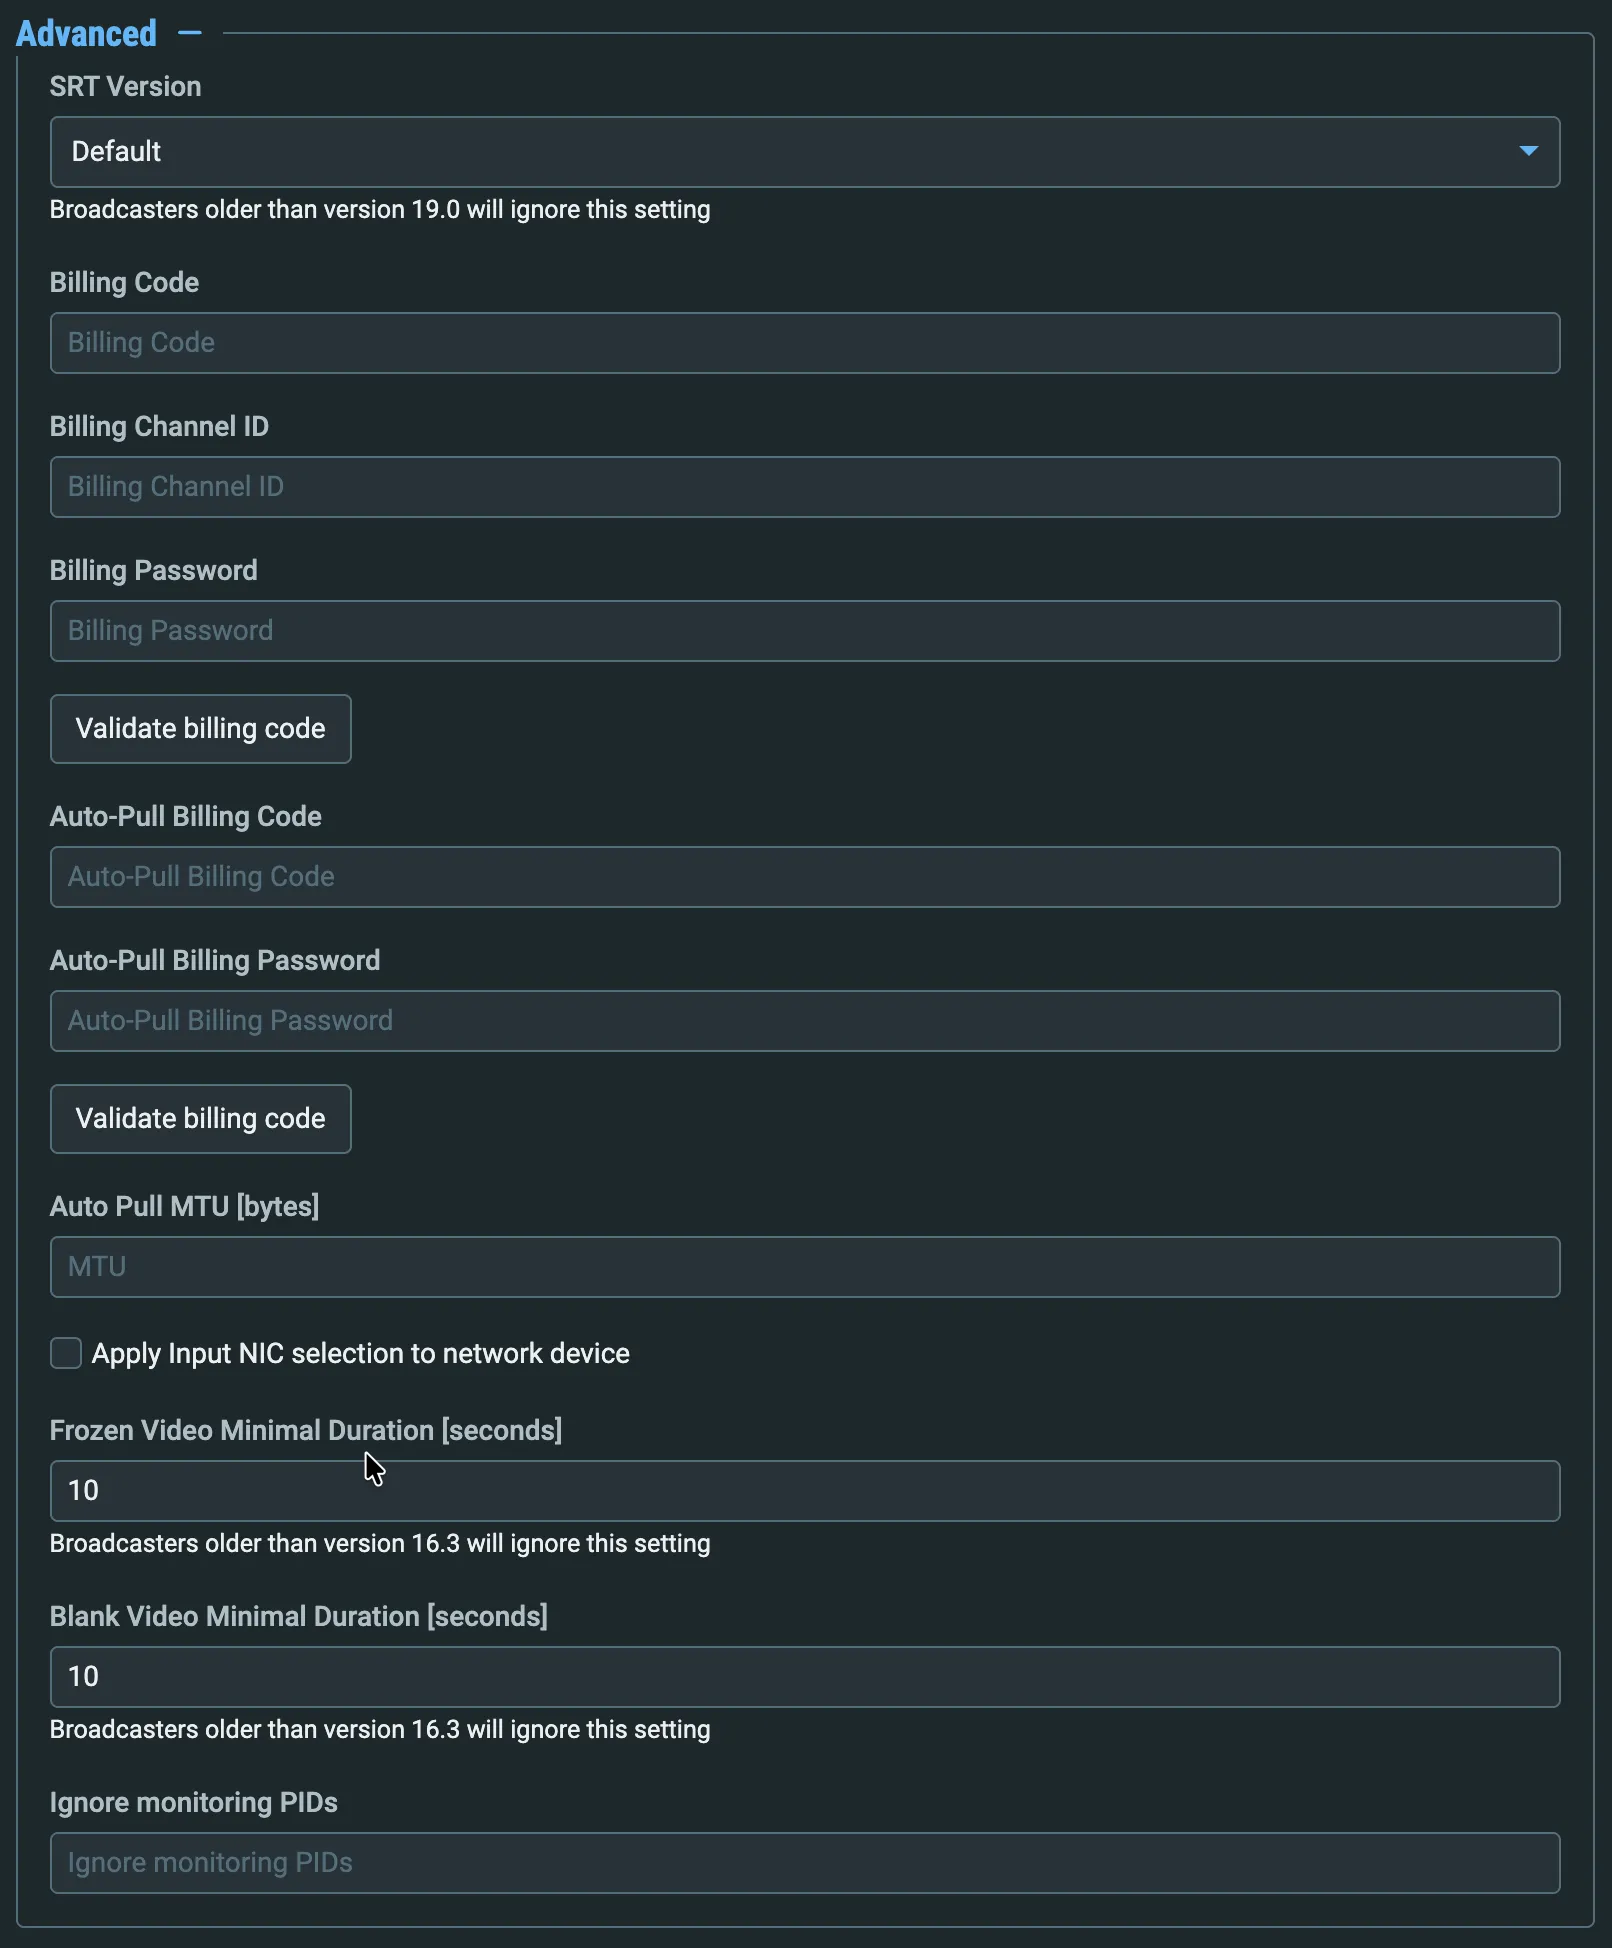Focus the Billing Code input field
Screen dimensions: 1612x1948
(805, 343)
